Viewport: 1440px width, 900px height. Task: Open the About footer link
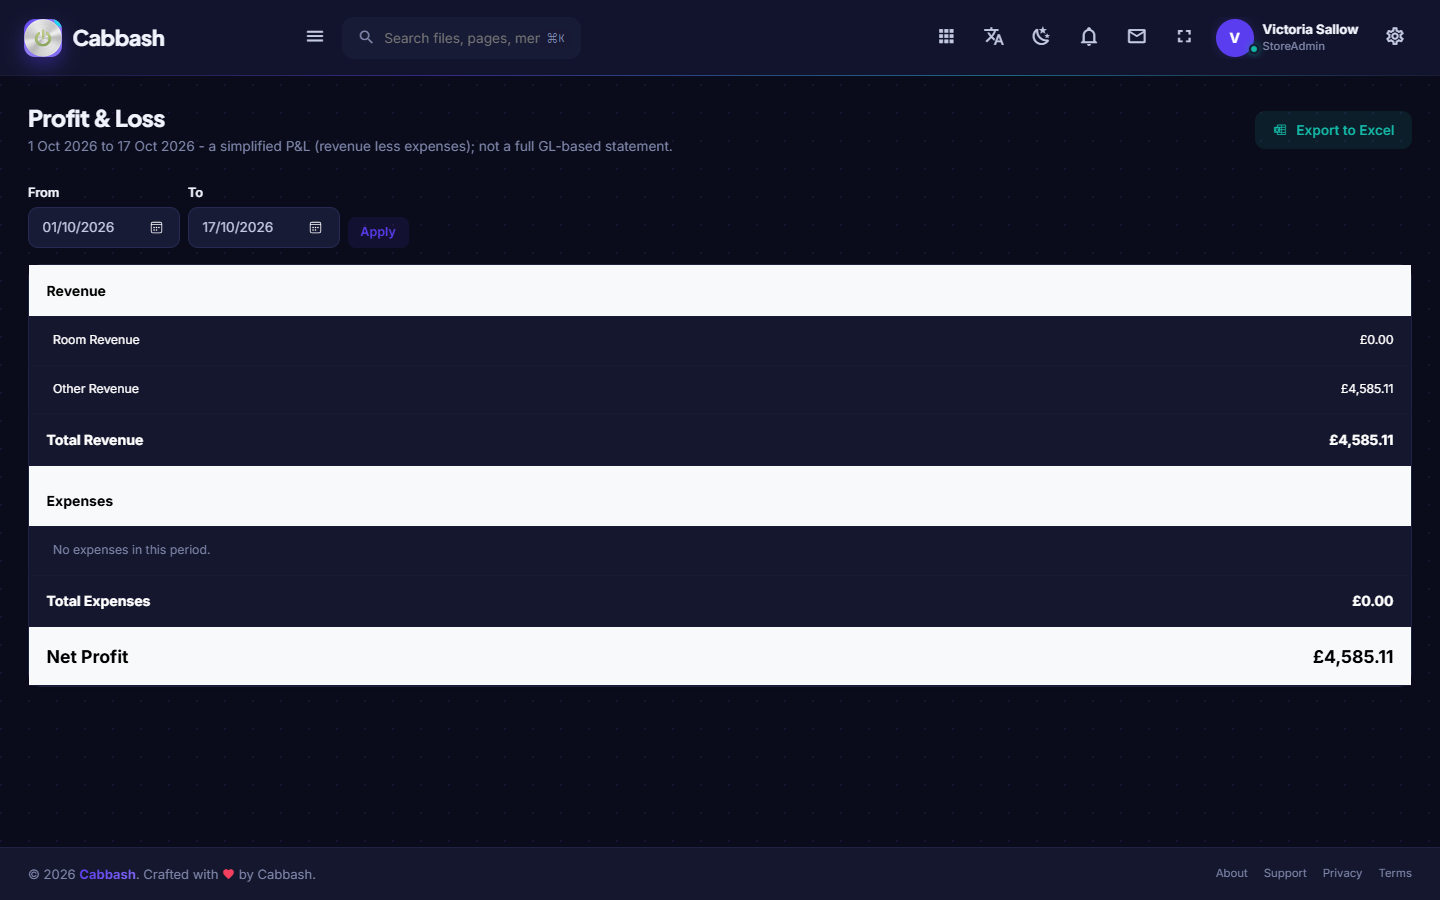[x=1231, y=873]
